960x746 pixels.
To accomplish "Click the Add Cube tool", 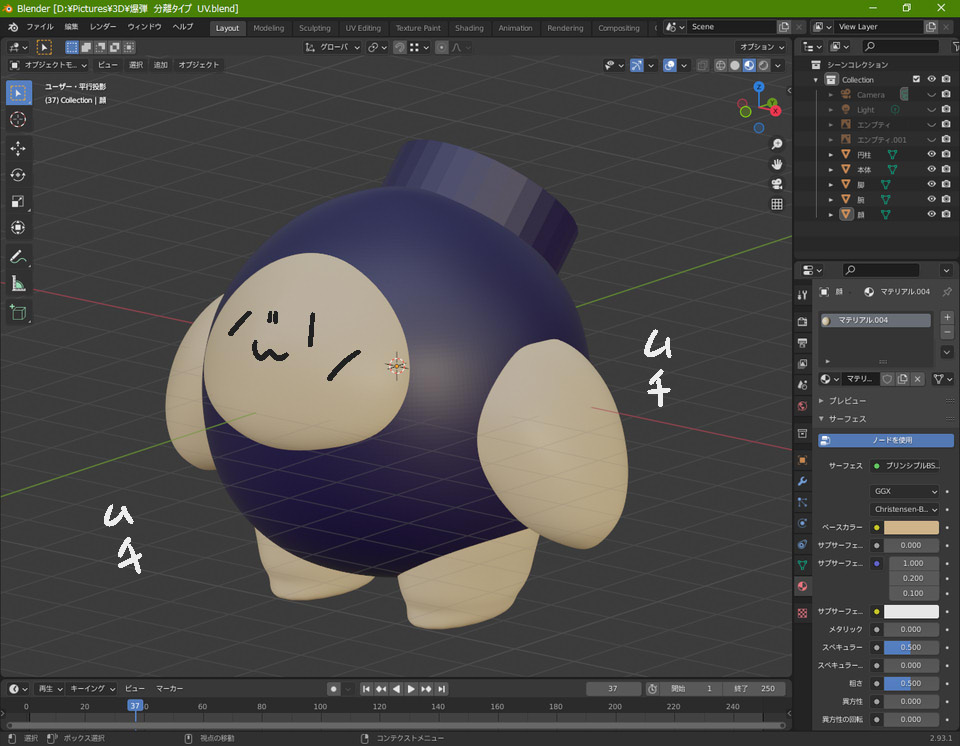I will (18, 313).
